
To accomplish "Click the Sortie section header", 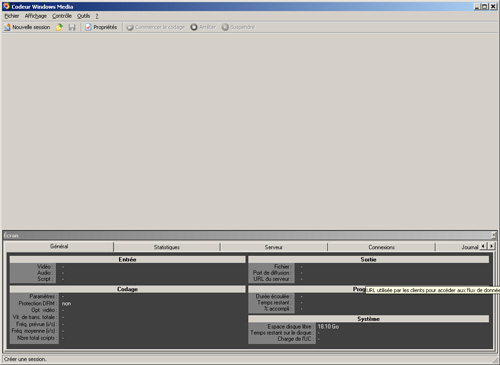I will tap(368, 260).
